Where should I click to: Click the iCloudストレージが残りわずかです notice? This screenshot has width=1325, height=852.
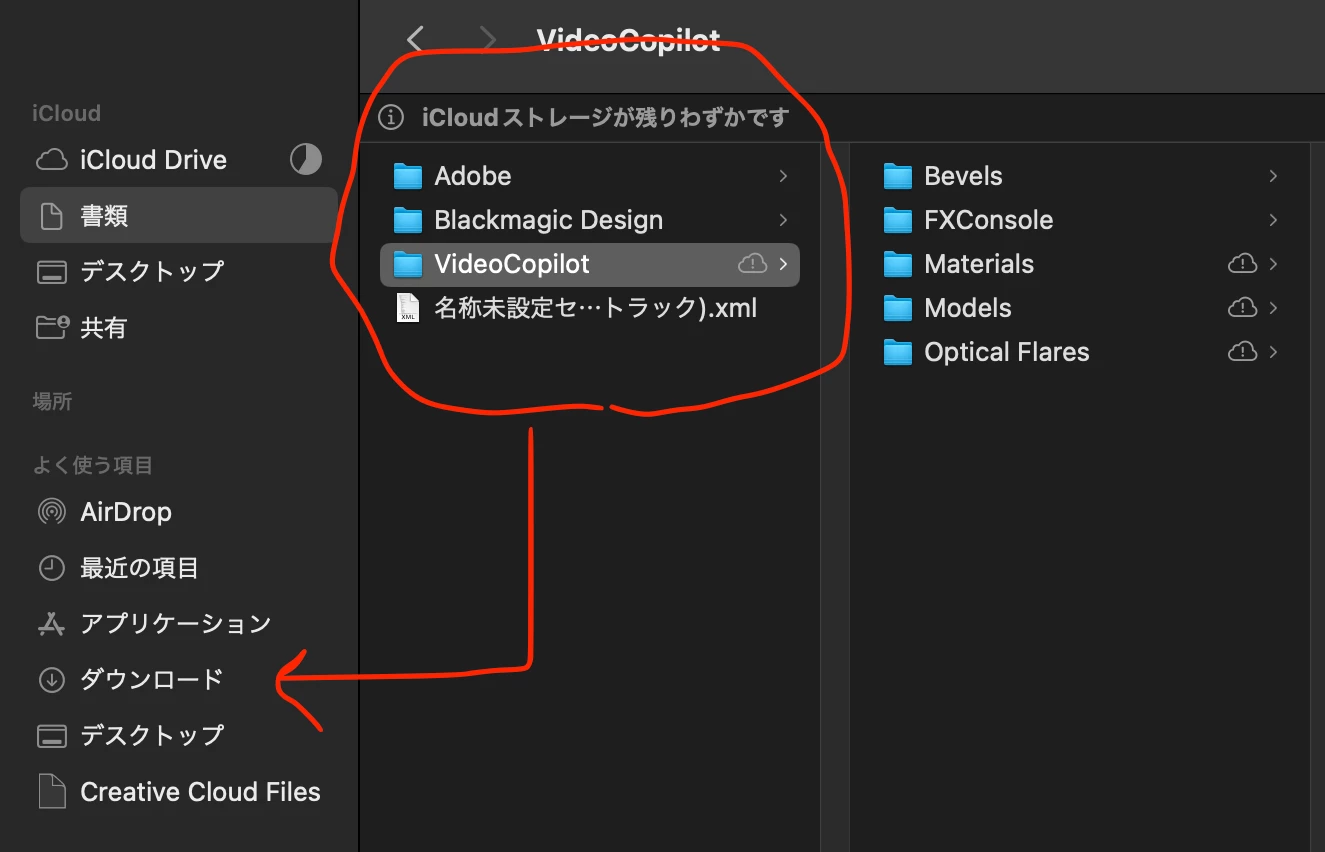click(x=605, y=118)
